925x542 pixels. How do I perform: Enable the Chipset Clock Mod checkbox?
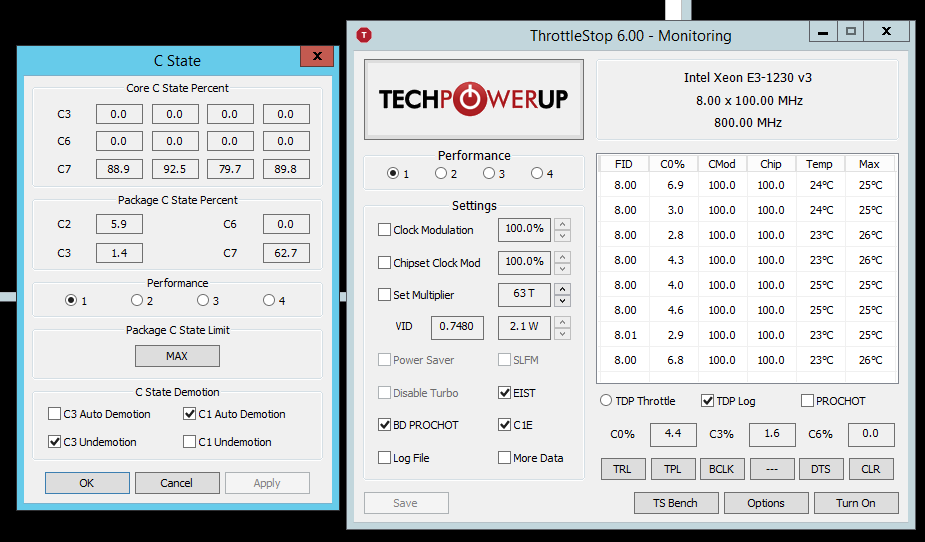pos(384,262)
